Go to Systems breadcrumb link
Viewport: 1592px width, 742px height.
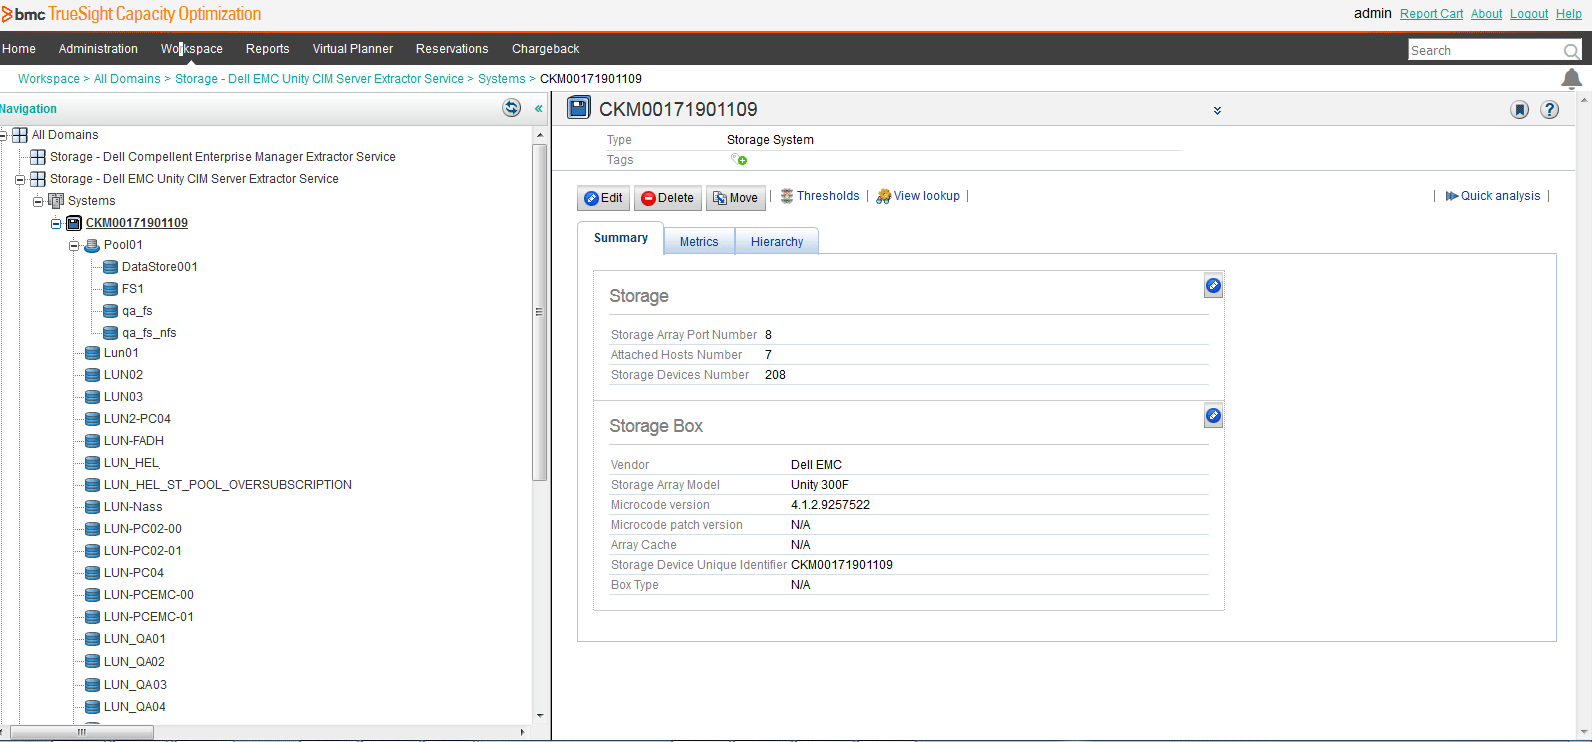point(501,79)
